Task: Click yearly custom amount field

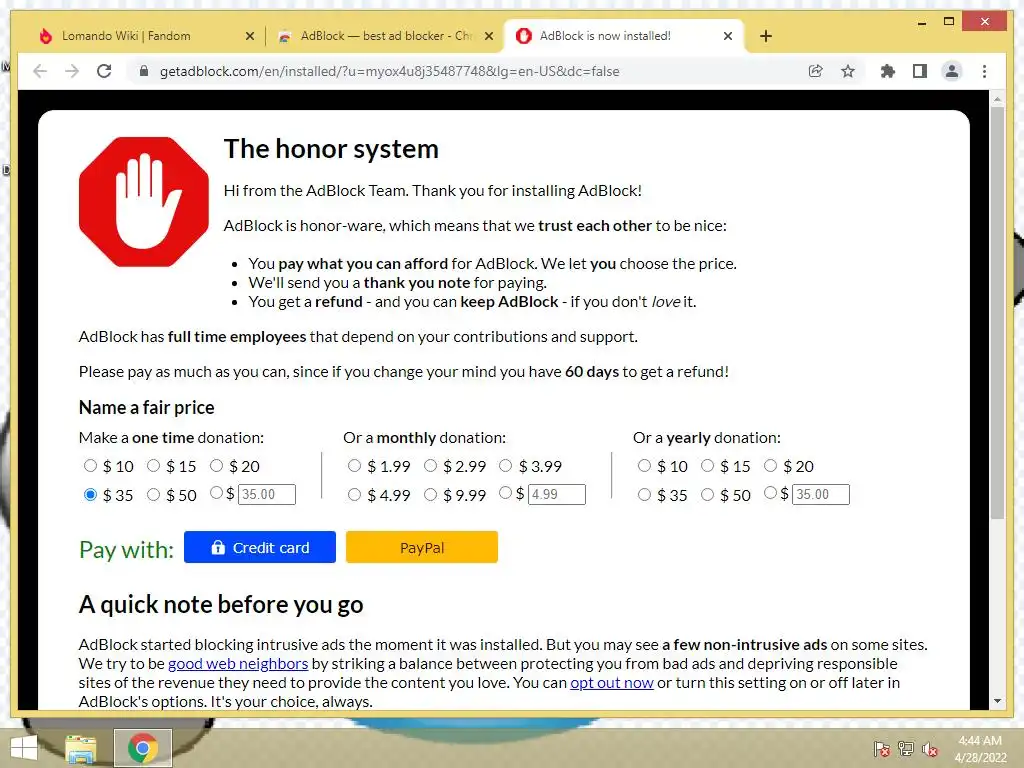Action: click(821, 494)
